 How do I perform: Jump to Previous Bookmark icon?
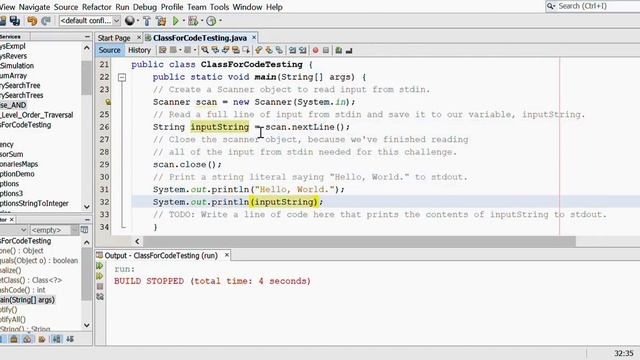point(258,50)
